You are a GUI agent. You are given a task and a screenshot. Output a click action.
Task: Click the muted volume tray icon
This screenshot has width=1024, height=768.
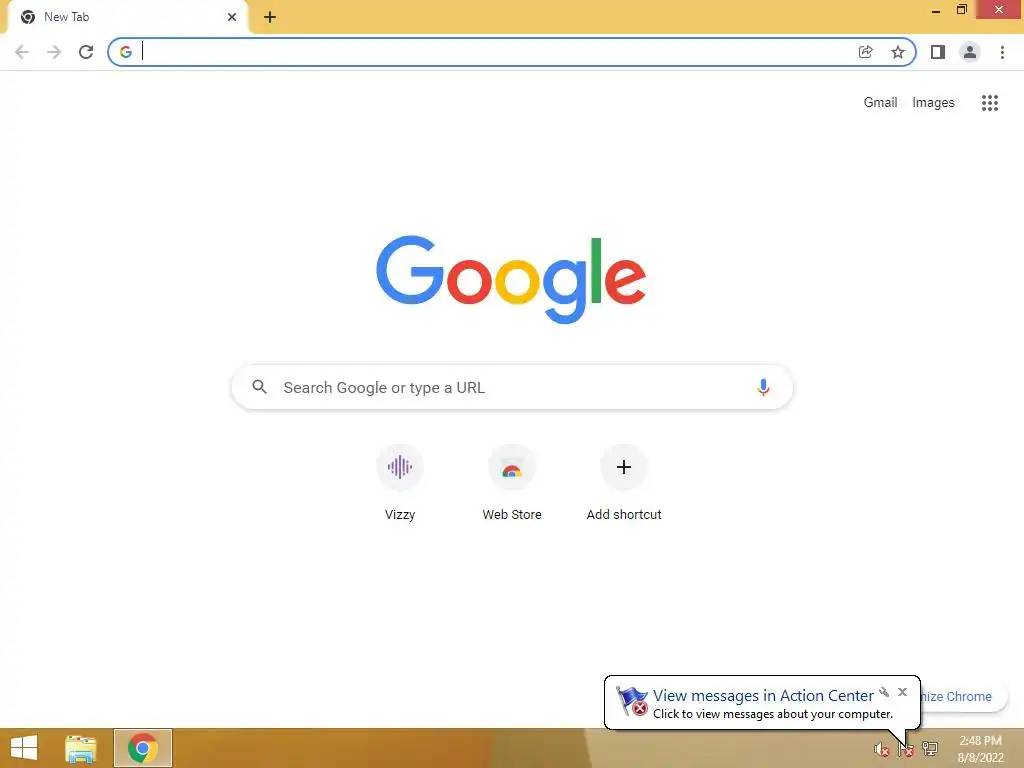click(x=882, y=750)
